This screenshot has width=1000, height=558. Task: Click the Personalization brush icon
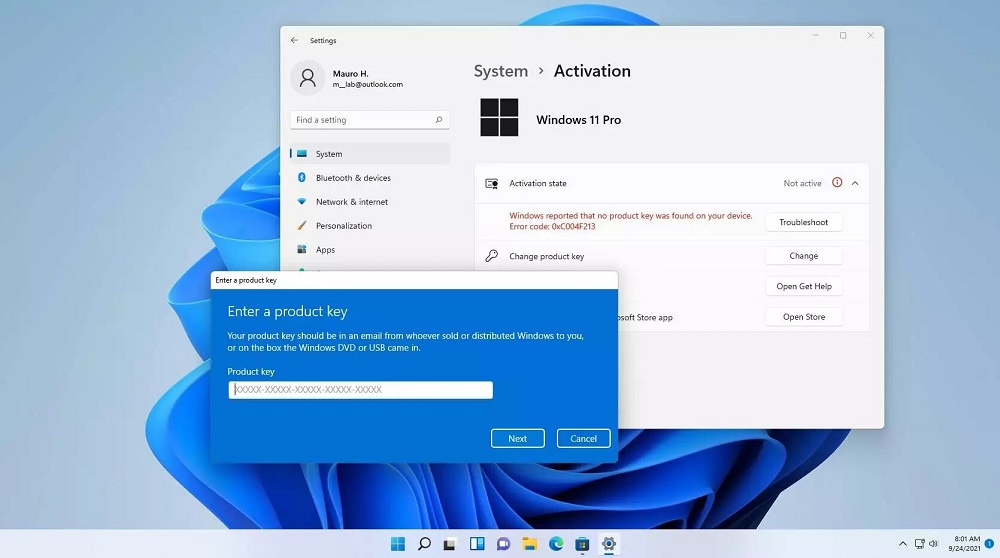tap(302, 225)
